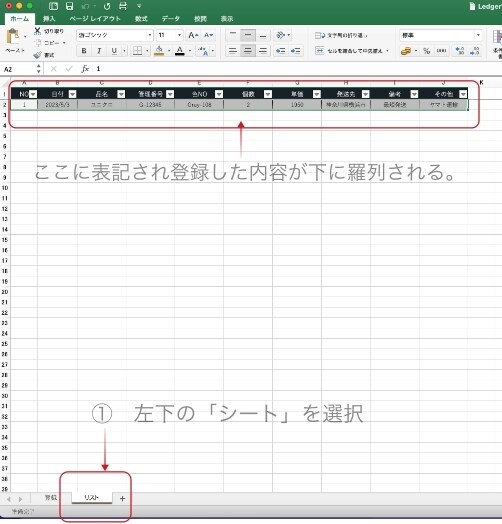This screenshot has height=524, width=502.
Task: Open the font name dropdown
Action: (150, 35)
